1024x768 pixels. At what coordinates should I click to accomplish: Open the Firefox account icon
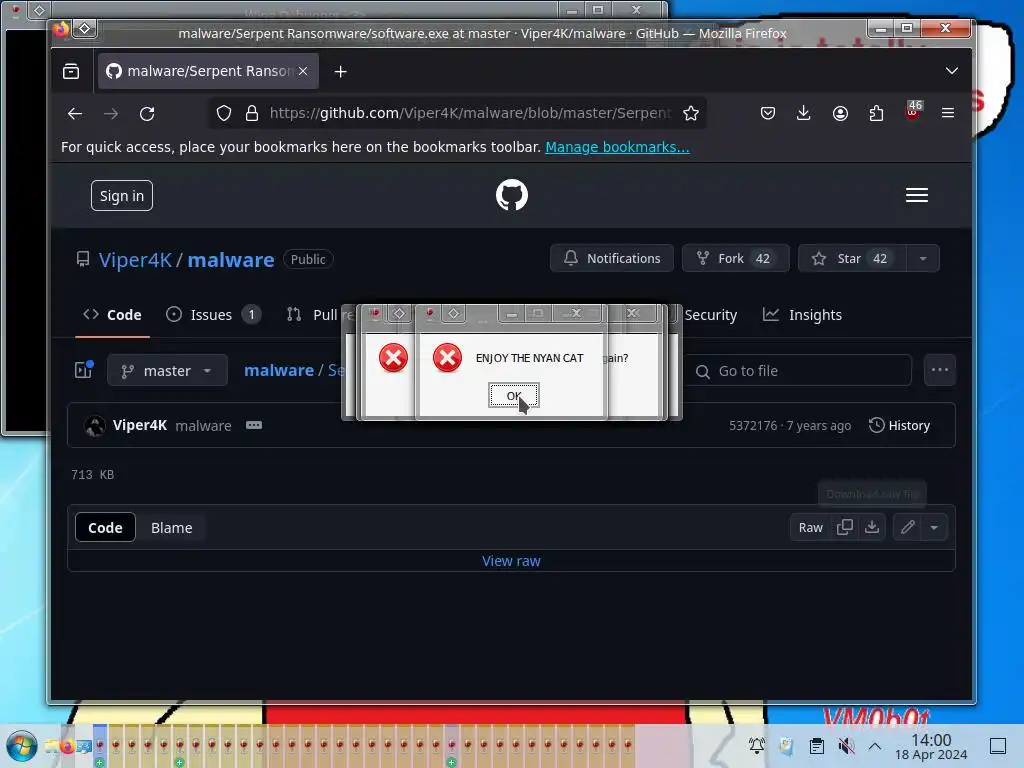click(840, 114)
